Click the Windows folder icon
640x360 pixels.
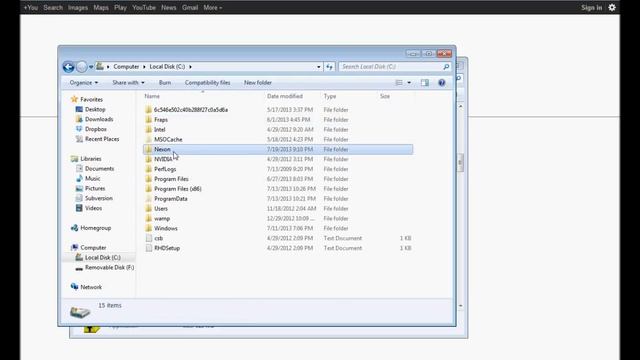149,228
